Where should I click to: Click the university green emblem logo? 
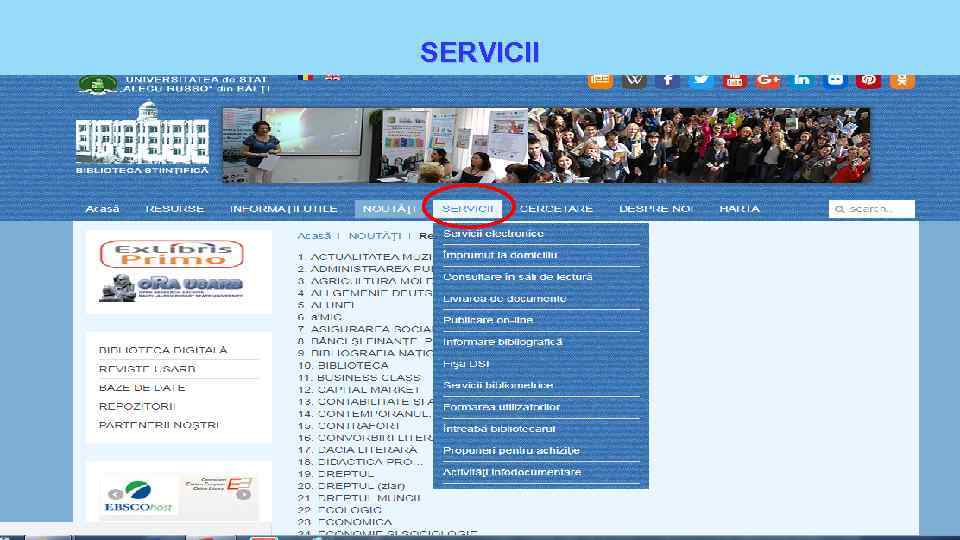pyautogui.click(x=97, y=85)
